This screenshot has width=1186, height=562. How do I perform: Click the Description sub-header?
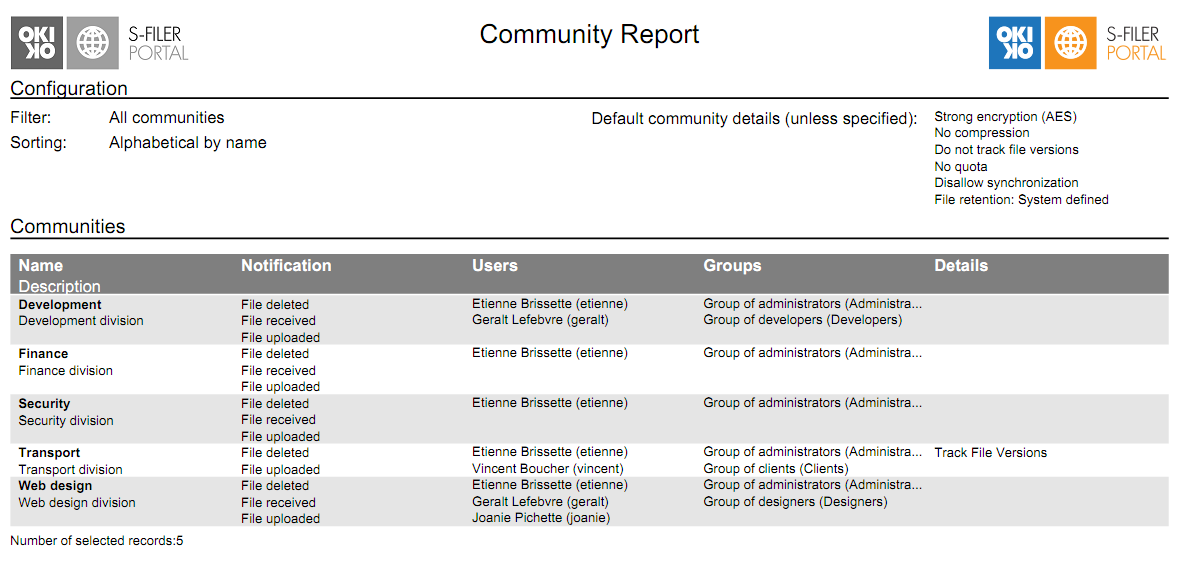pyautogui.click(x=60, y=287)
